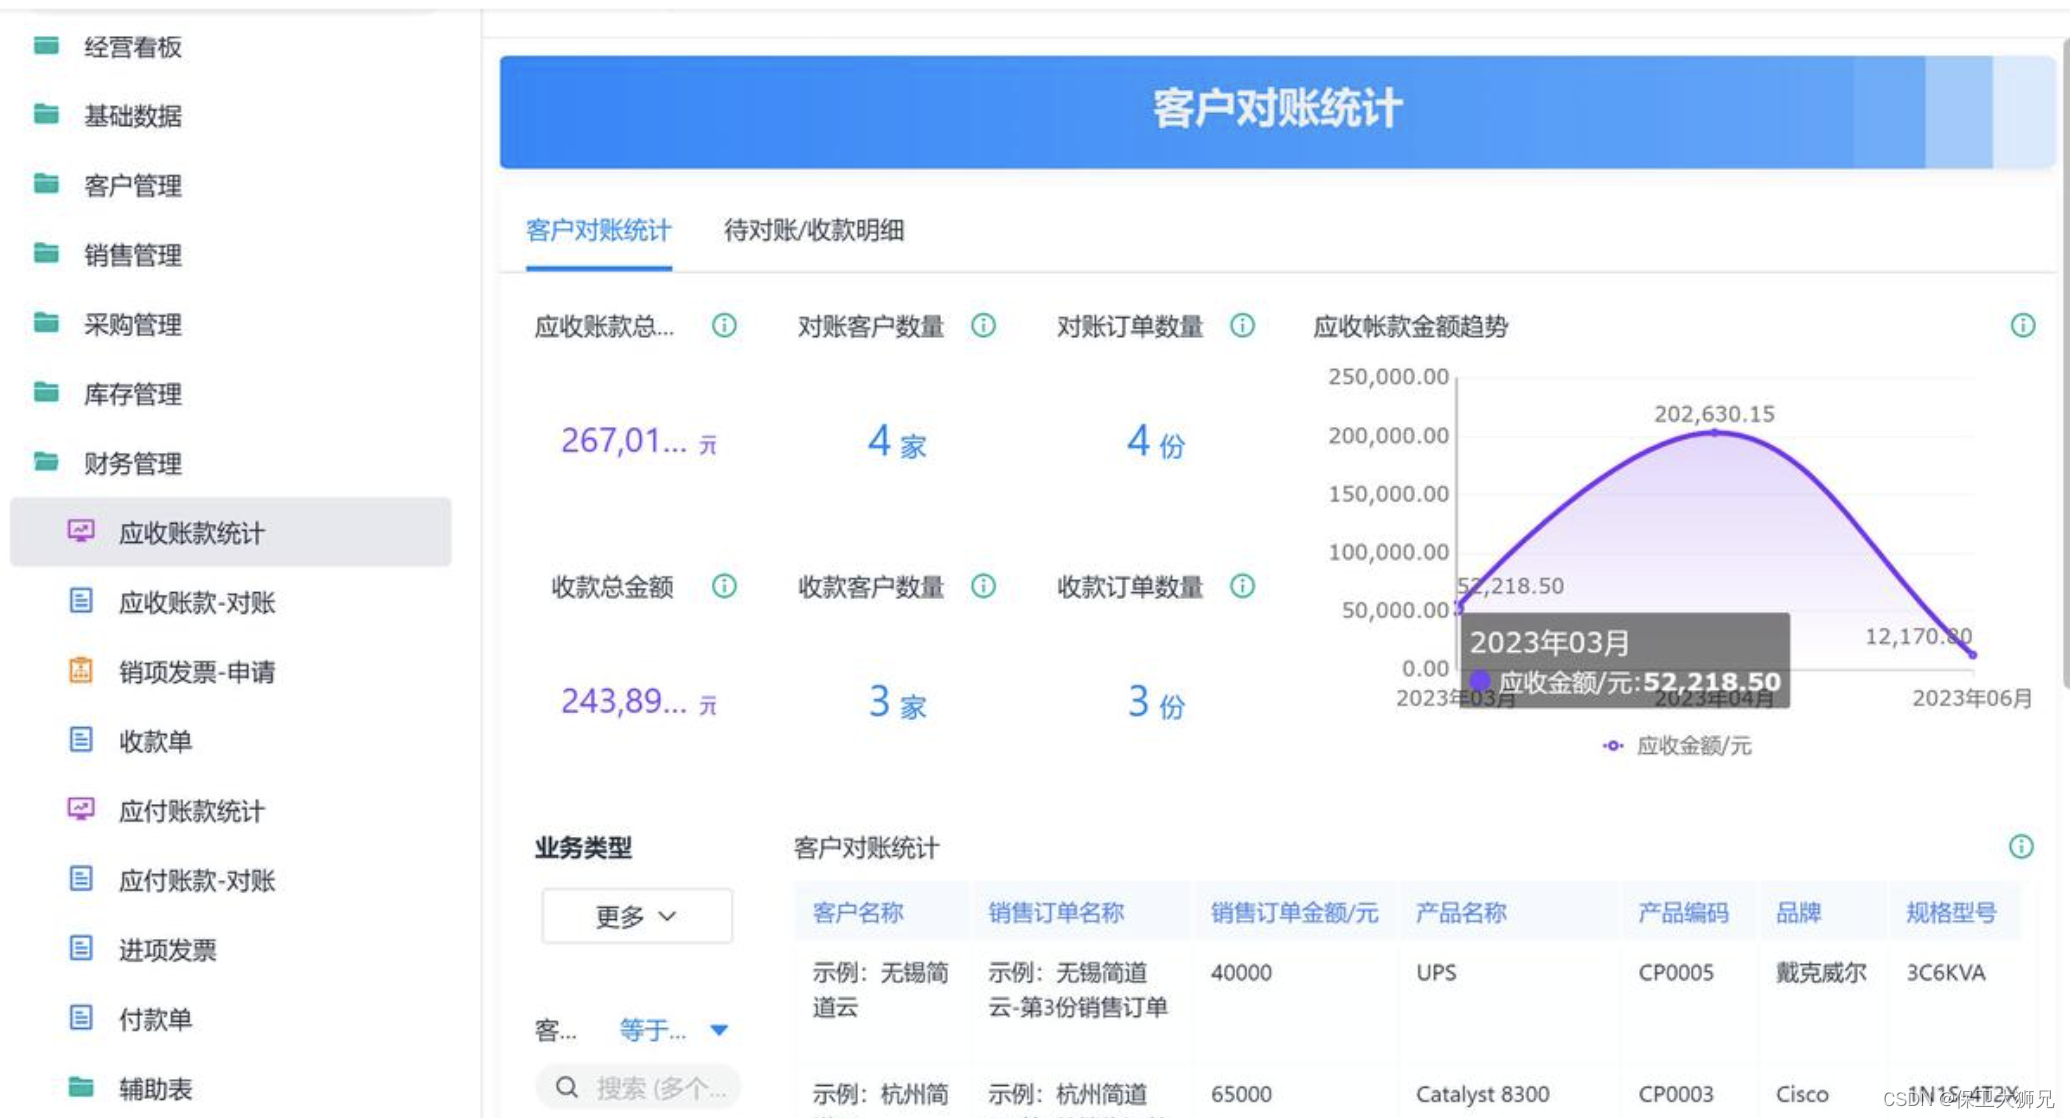Click info icon next to 对账订单数量
The image size is (2070, 1118).
point(1242,325)
